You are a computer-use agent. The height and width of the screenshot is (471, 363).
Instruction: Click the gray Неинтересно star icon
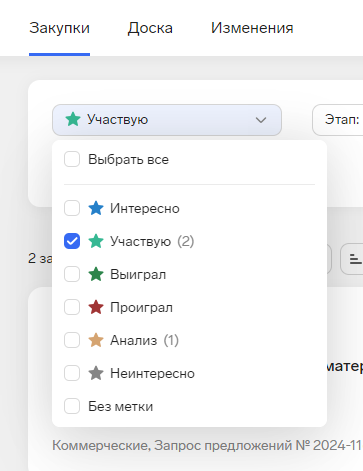point(96,373)
